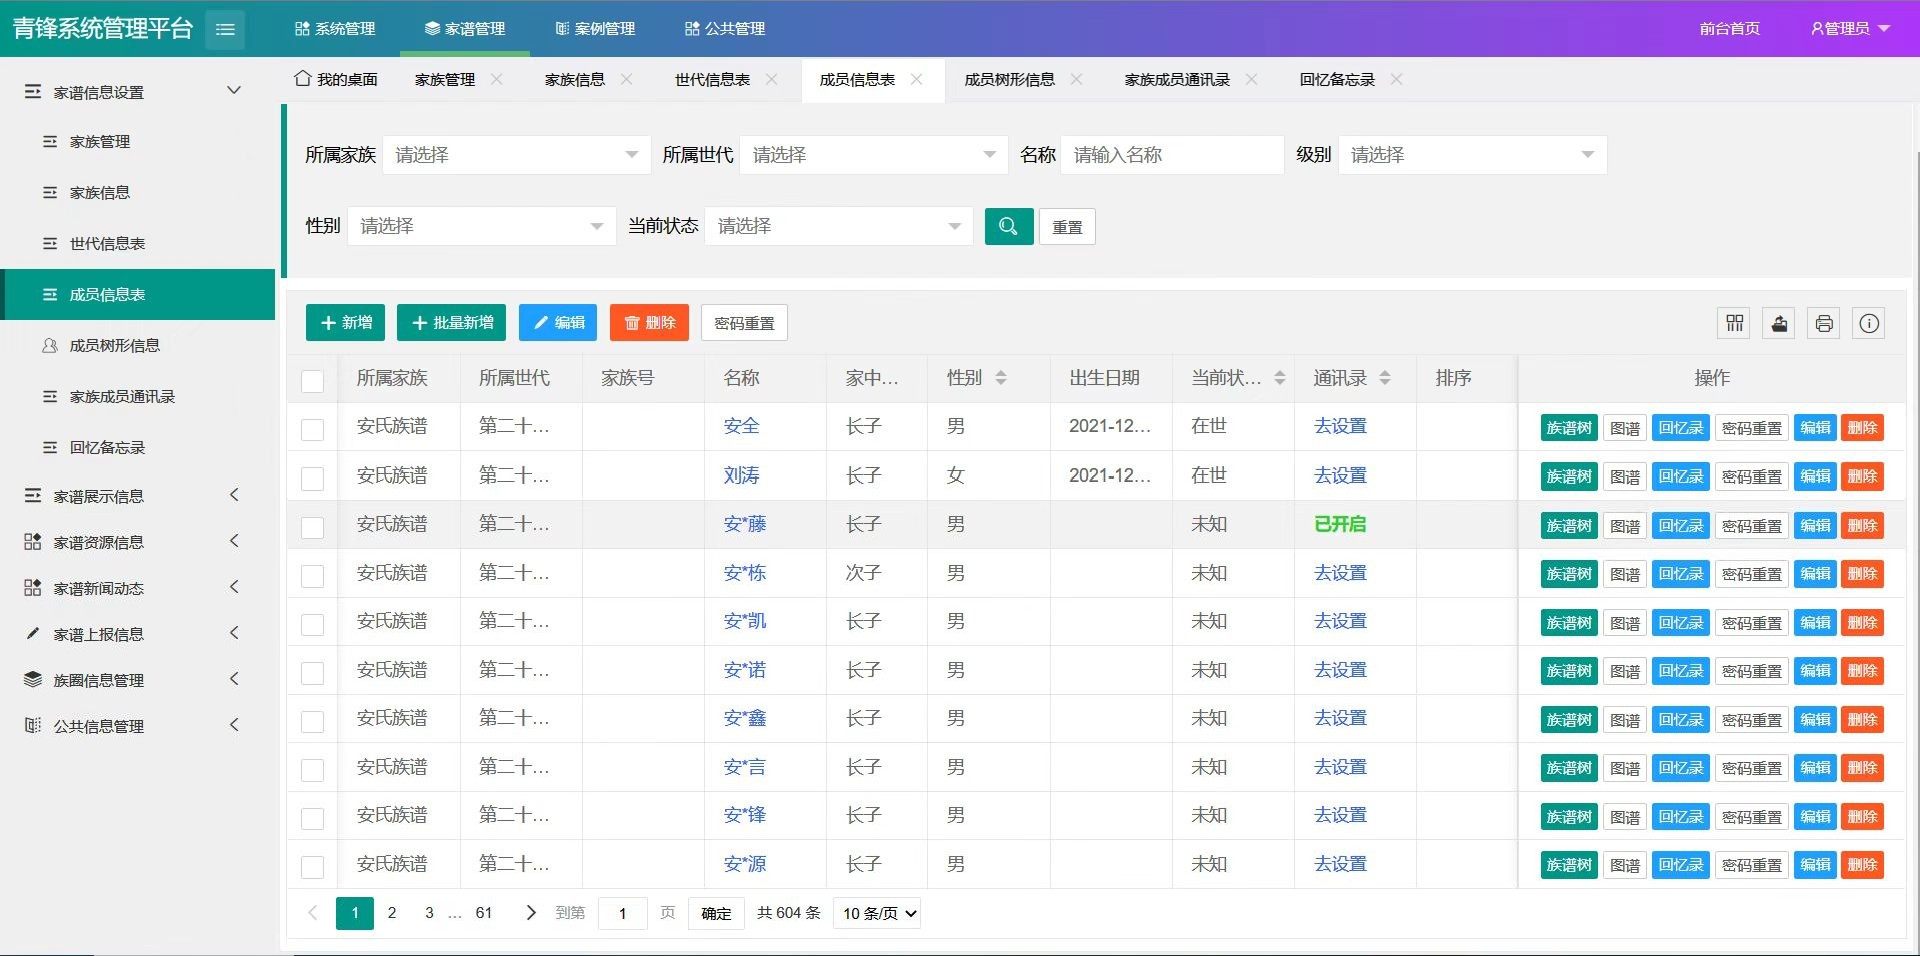Check the select-all header checkbox
1920x956 pixels.
(x=313, y=380)
